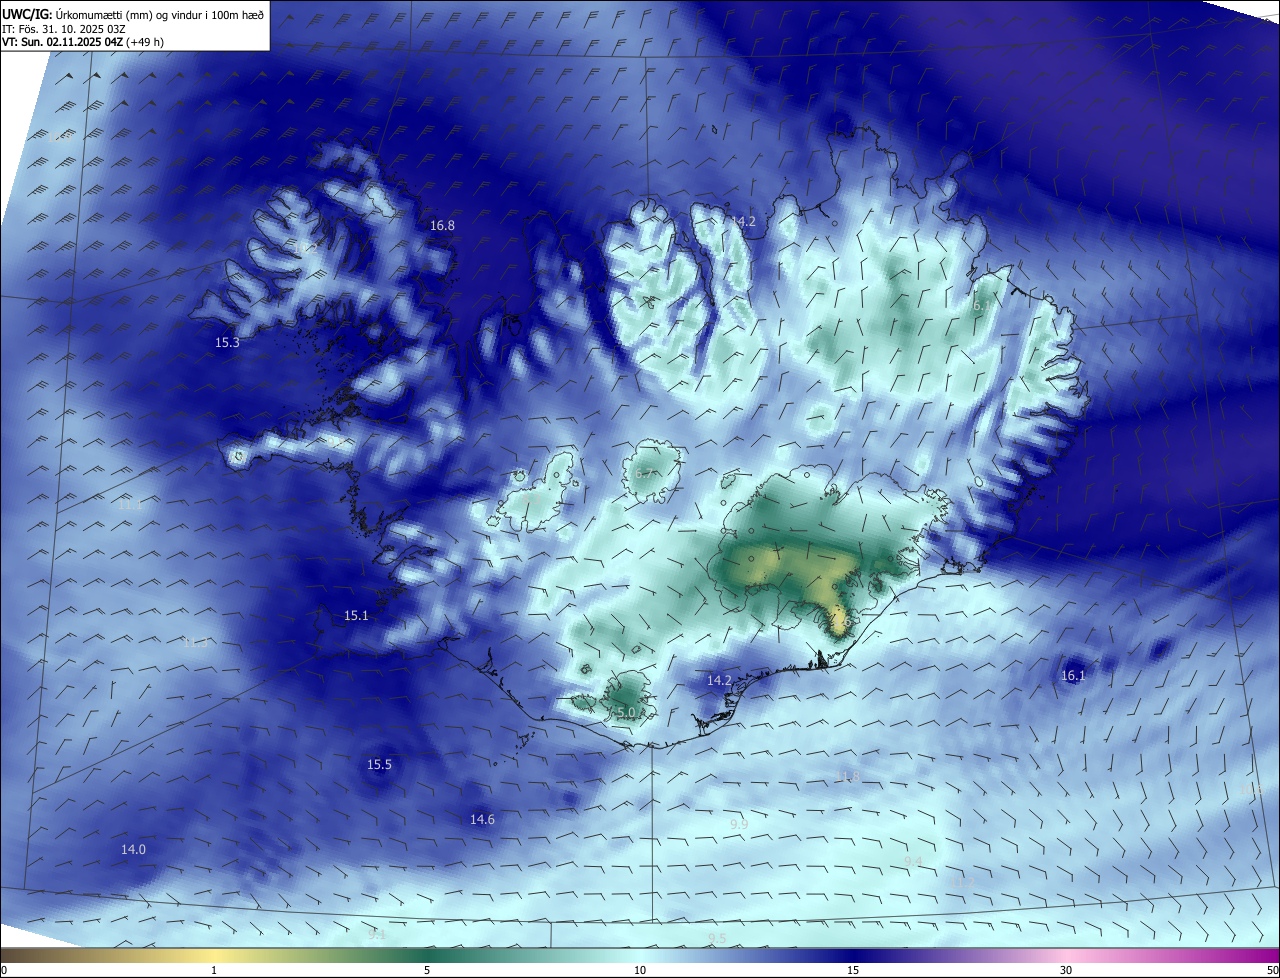
Task: Click the 5.0 value label on the glacier
Action: click(x=625, y=713)
